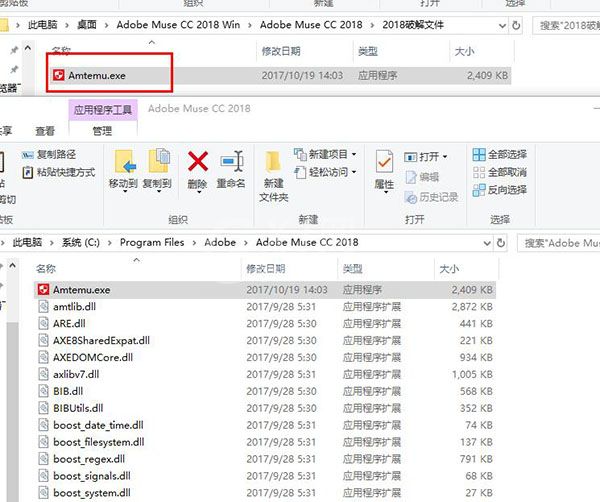Click the Edit (编辑) ribbon button
Image resolution: width=600 pixels, height=502 pixels.
[x=422, y=177]
